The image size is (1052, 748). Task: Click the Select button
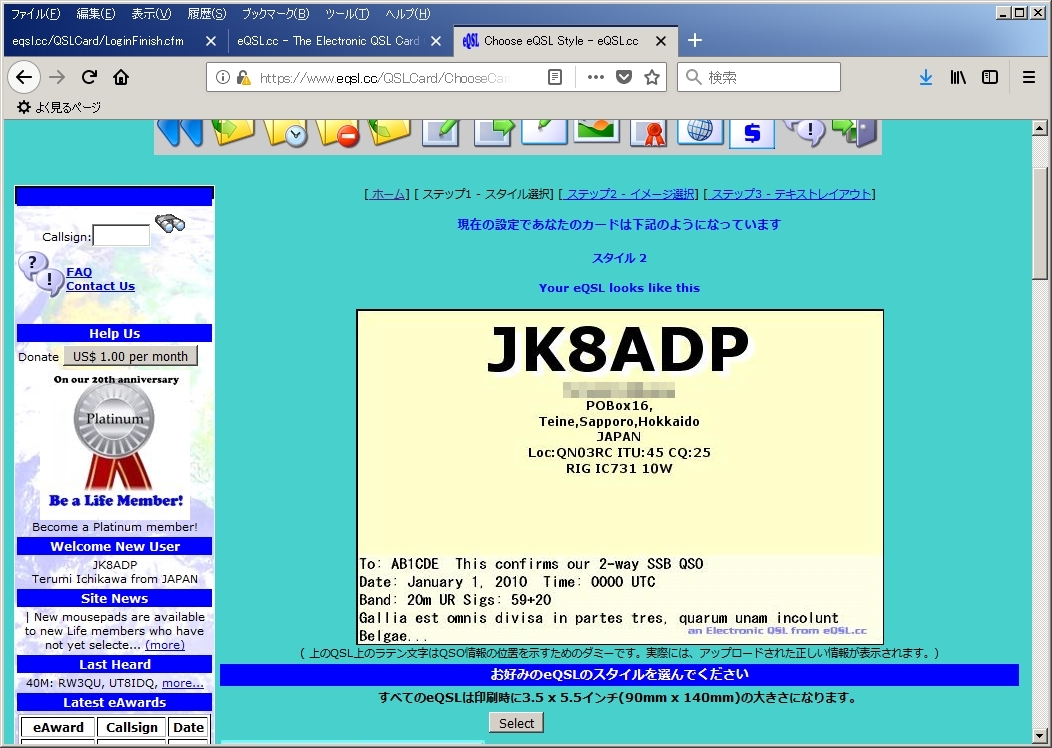click(516, 723)
